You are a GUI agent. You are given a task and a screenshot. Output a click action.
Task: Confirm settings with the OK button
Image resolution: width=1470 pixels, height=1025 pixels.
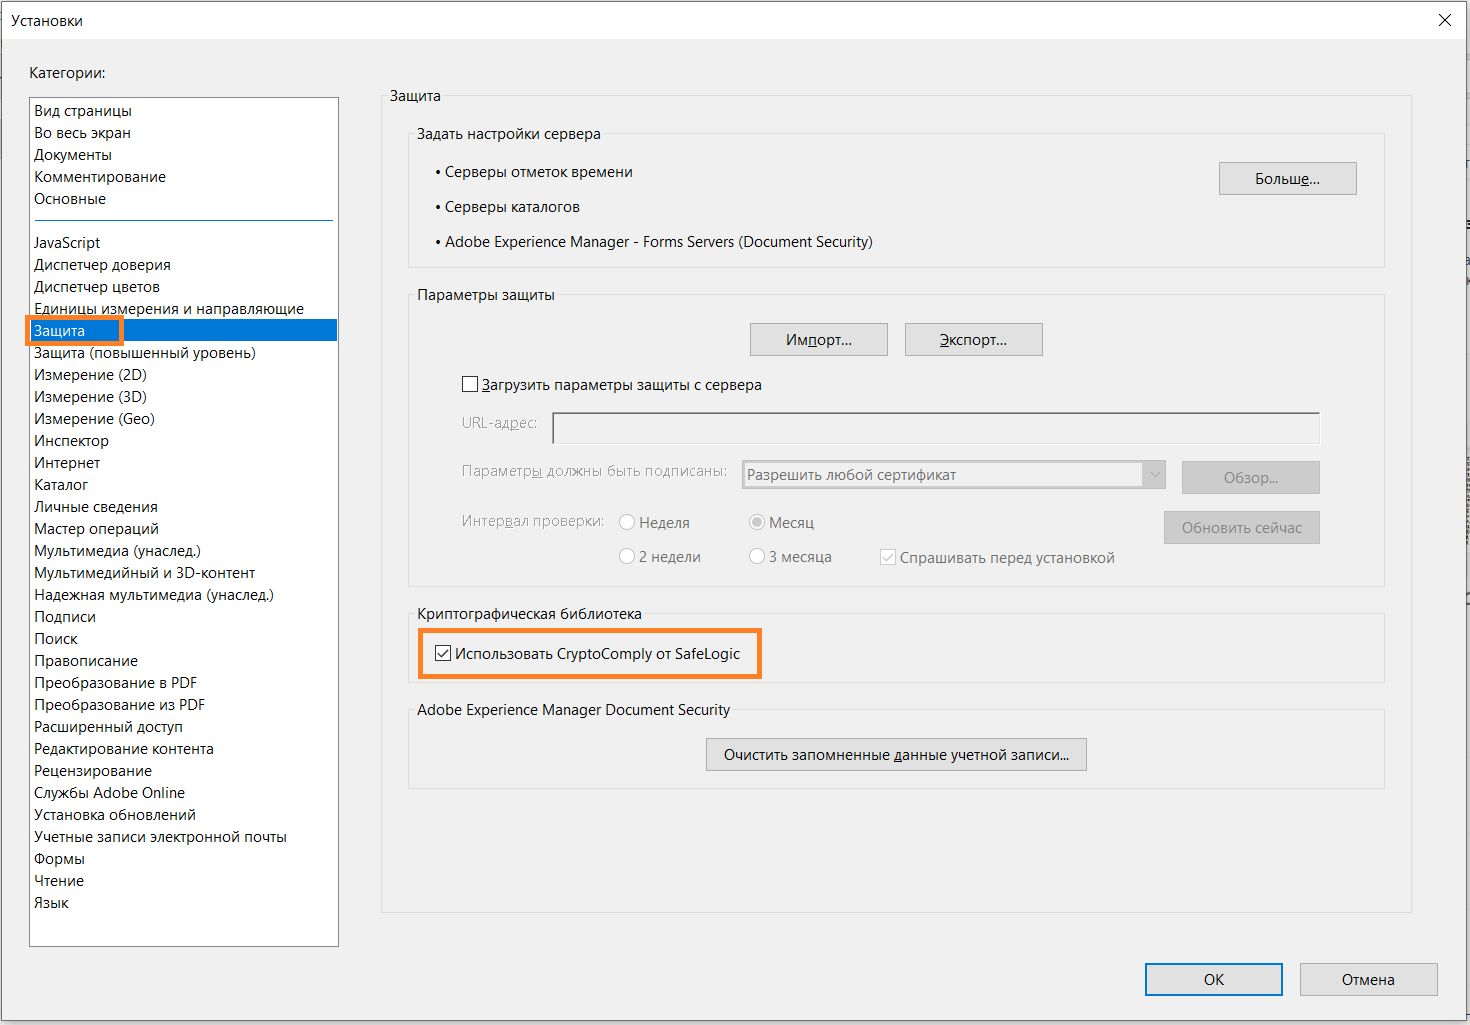click(1214, 980)
